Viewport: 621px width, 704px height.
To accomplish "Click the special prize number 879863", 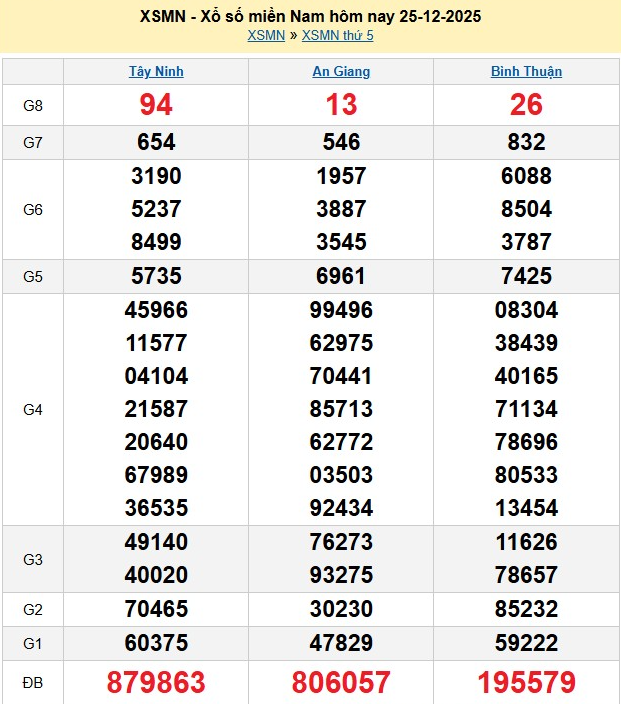I will 156,682.
